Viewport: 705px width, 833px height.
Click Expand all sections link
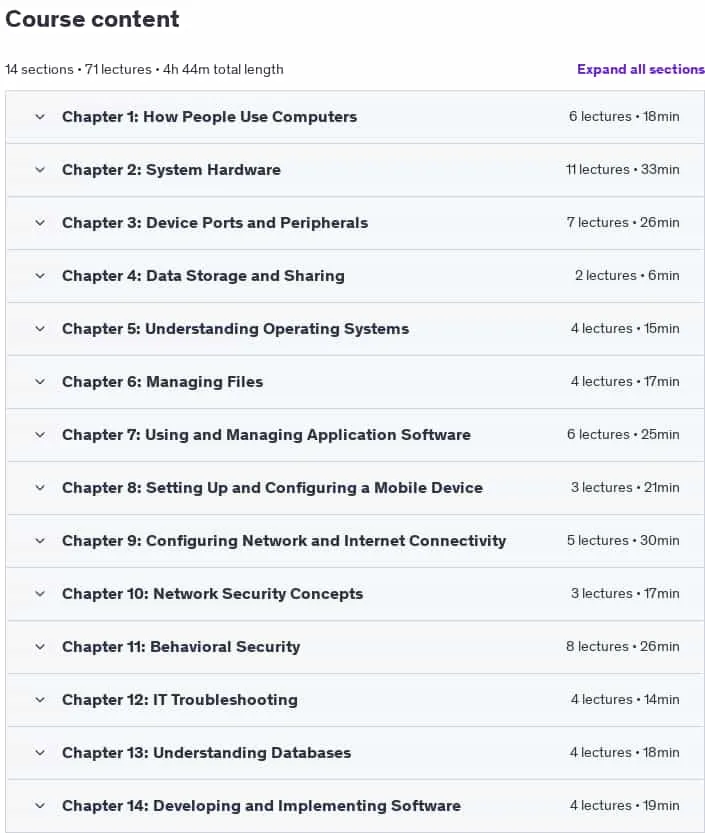641,70
